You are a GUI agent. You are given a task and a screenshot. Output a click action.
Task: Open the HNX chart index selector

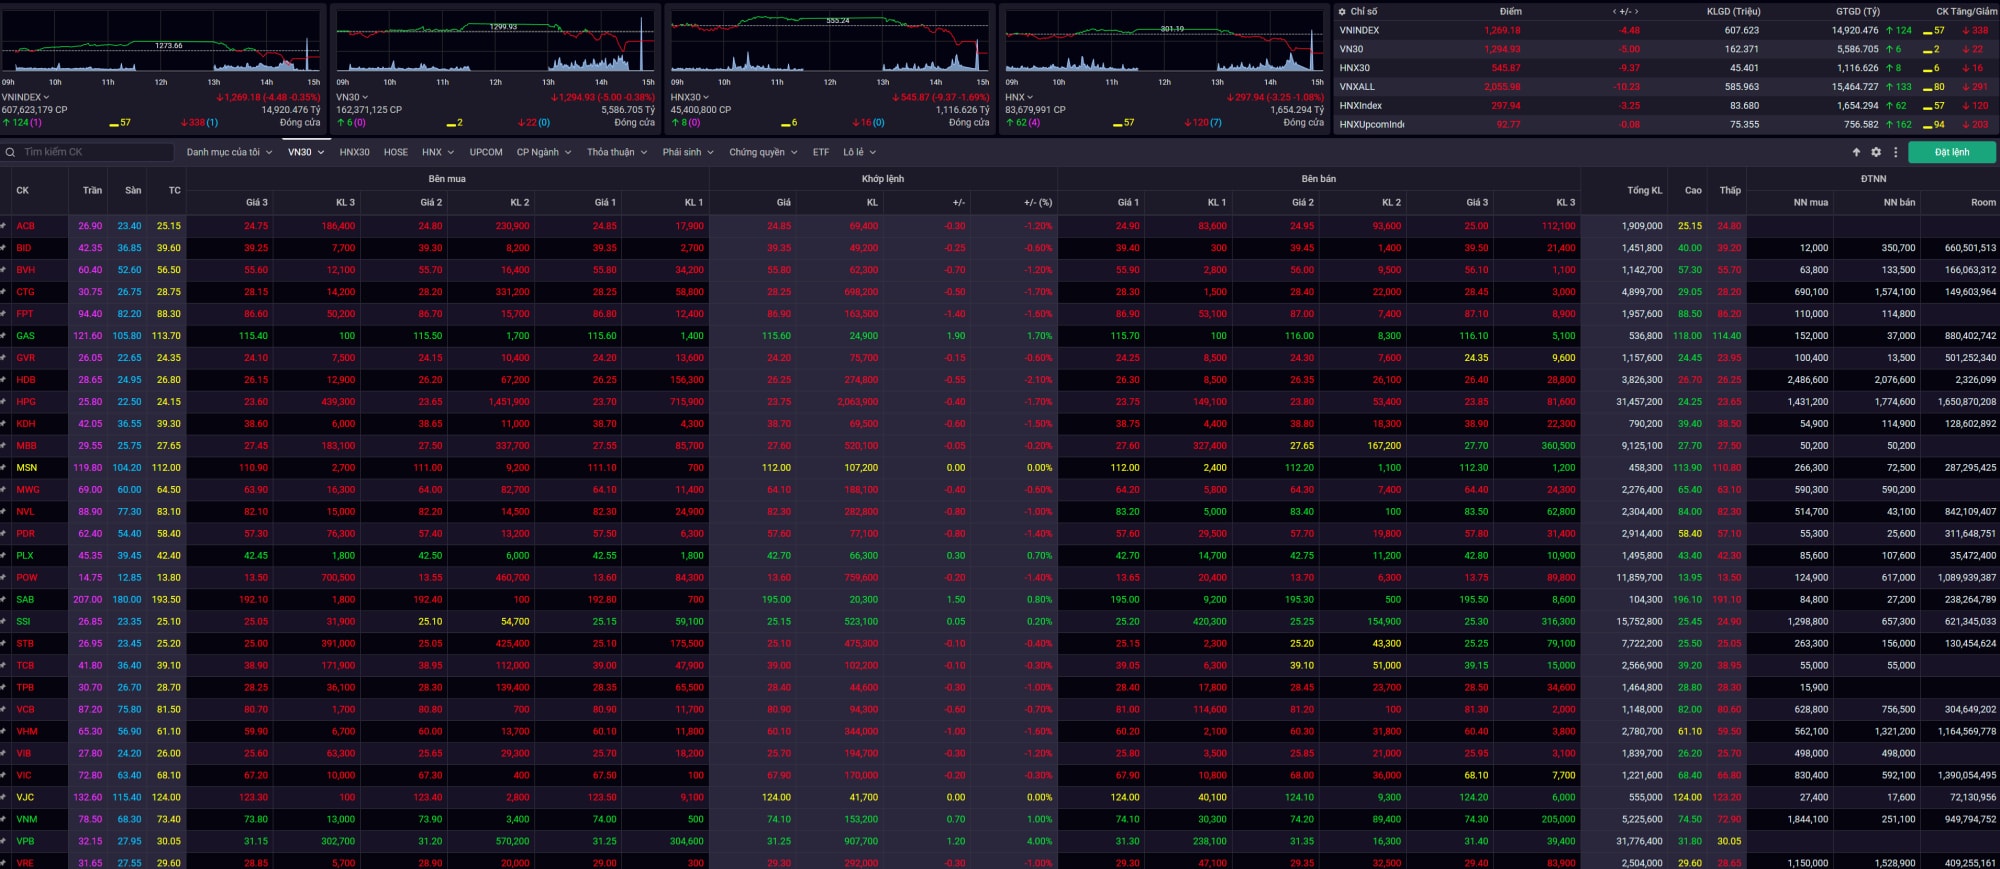(1019, 97)
